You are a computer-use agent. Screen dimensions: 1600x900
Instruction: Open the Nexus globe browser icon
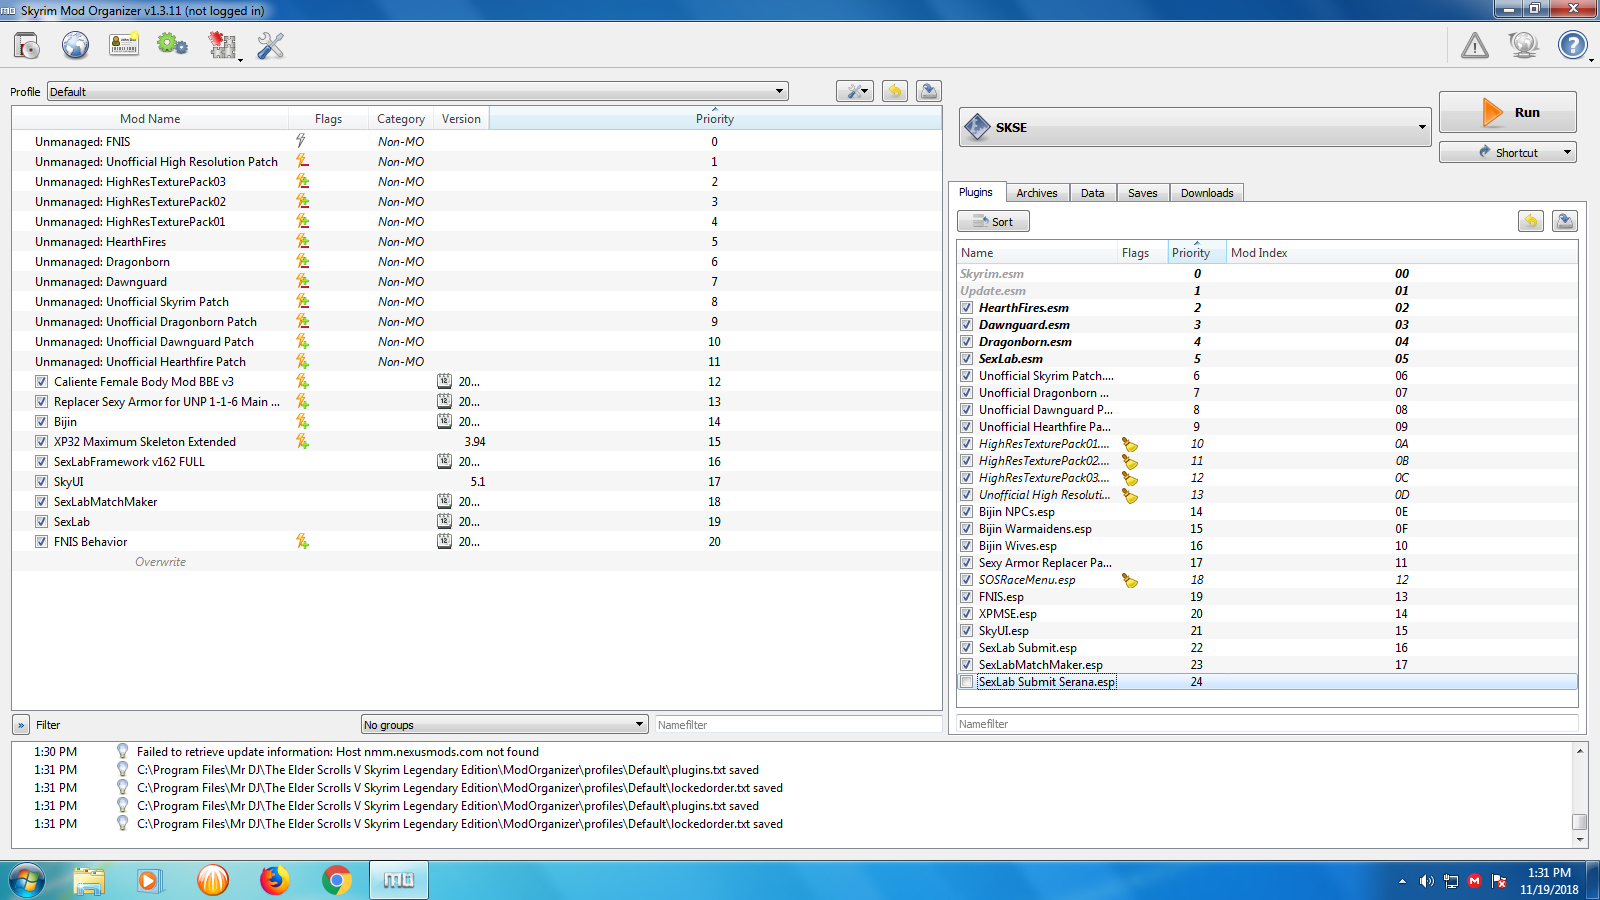click(x=75, y=45)
